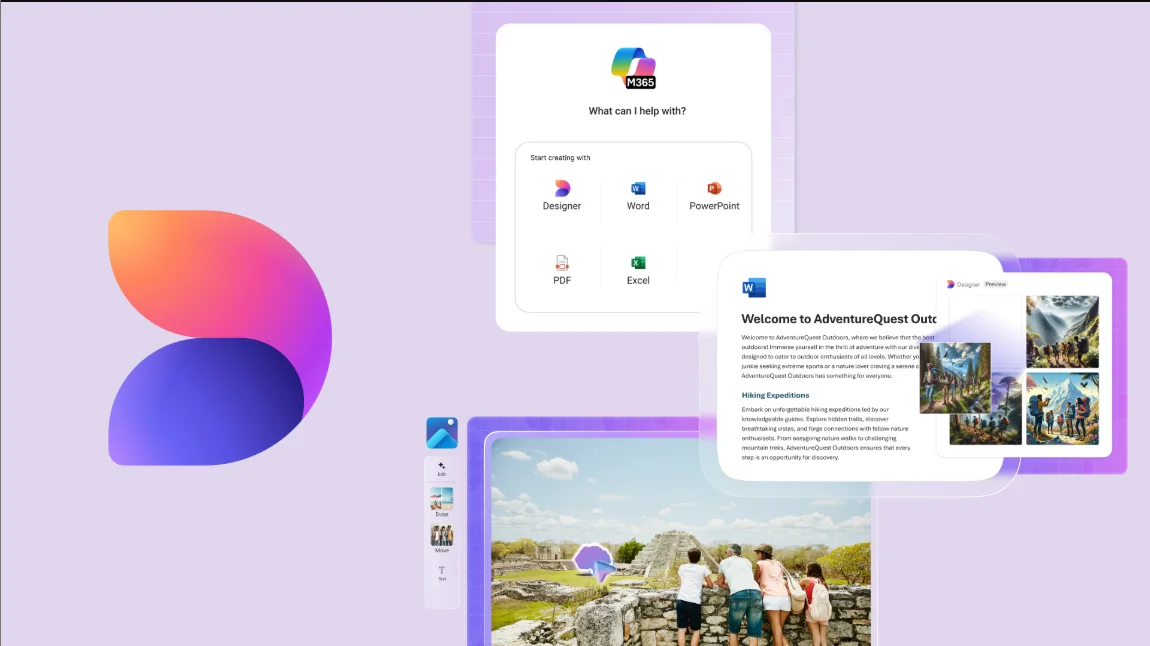Click the large Designer logo
Image resolution: width=1150 pixels, height=646 pixels.
(x=220, y=337)
